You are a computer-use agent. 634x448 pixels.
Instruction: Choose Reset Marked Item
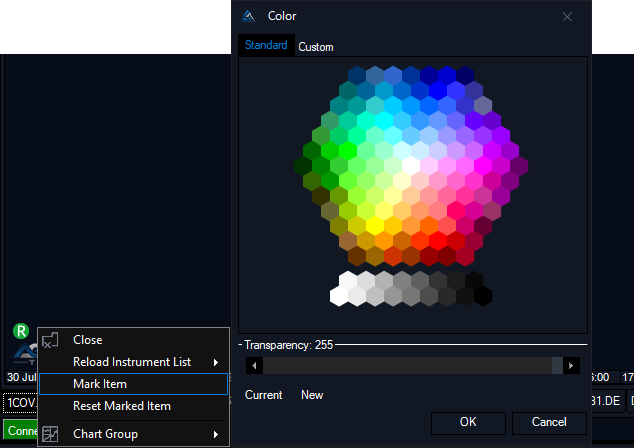122,406
